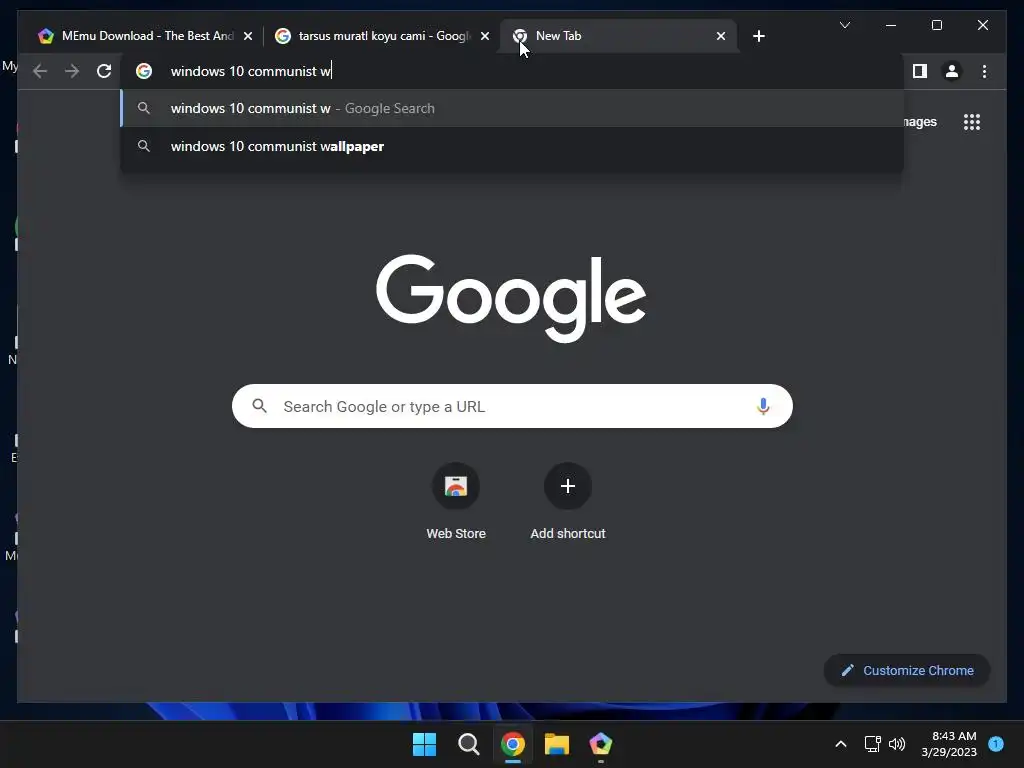The height and width of the screenshot is (768, 1024).
Task: Open the Google Images link
Action: [920, 122]
